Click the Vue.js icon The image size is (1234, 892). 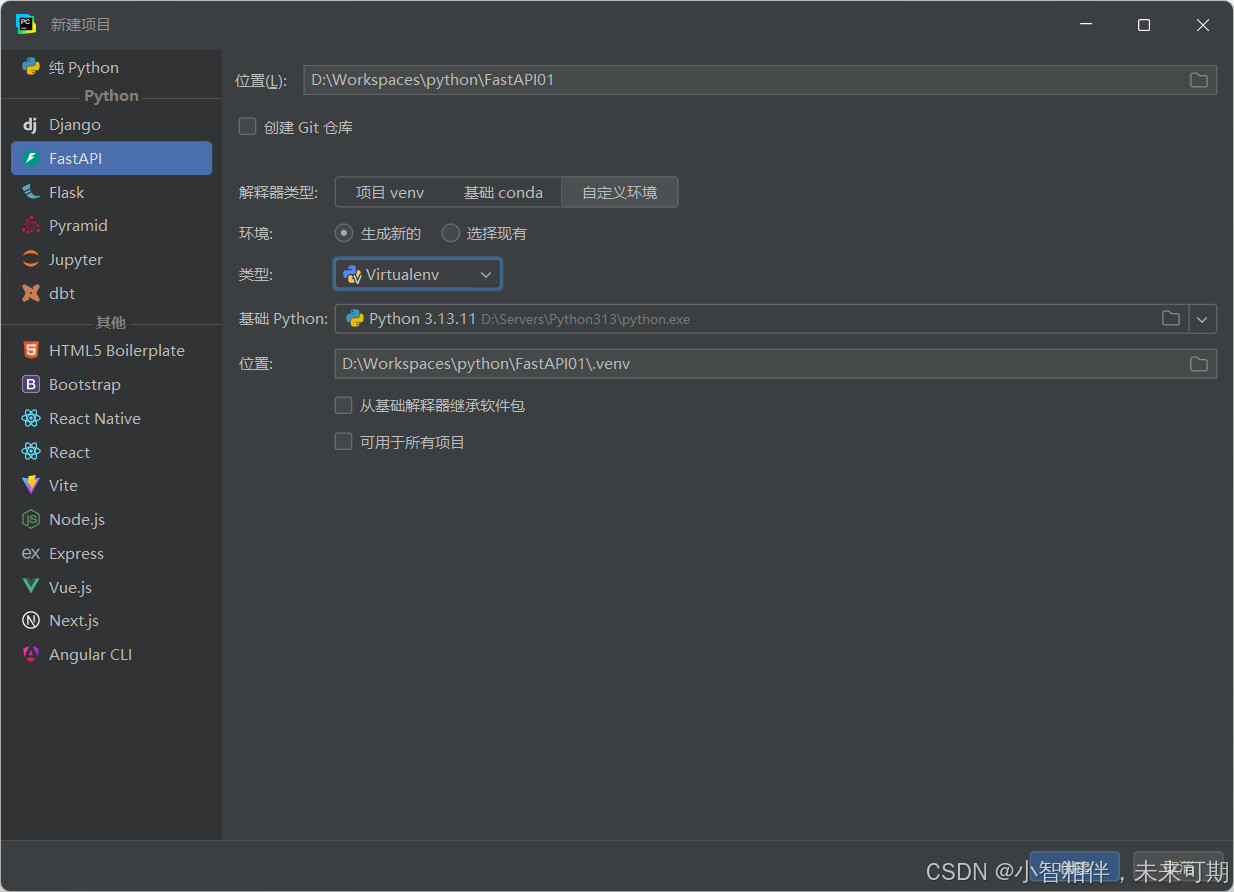pos(31,587)
